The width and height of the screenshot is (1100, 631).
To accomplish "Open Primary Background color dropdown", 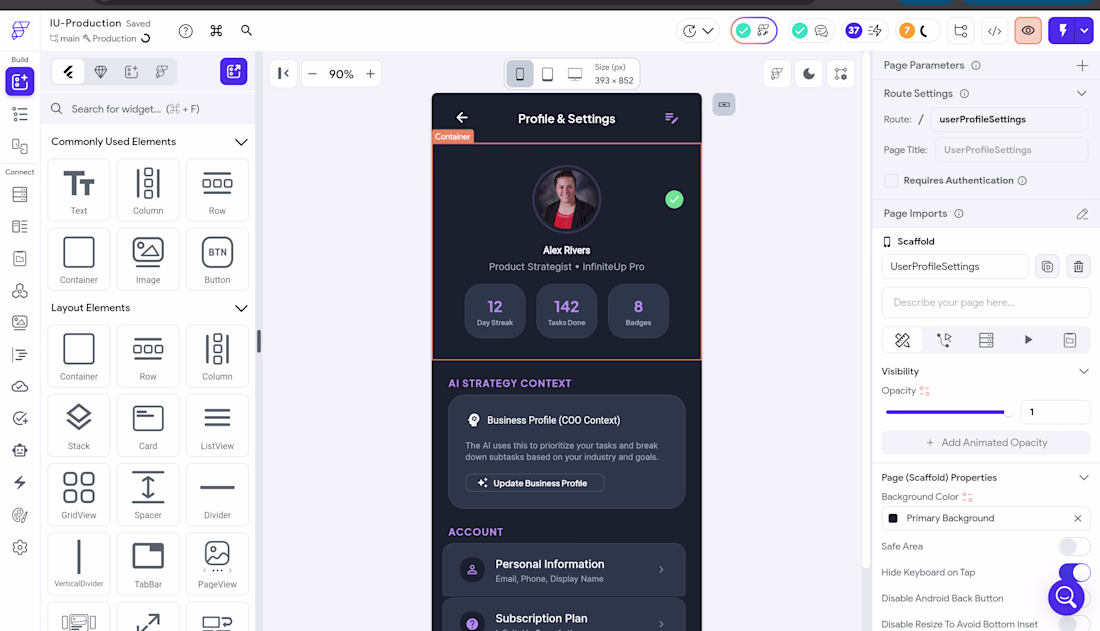I will pyautogui.click(x=985, y=518).
